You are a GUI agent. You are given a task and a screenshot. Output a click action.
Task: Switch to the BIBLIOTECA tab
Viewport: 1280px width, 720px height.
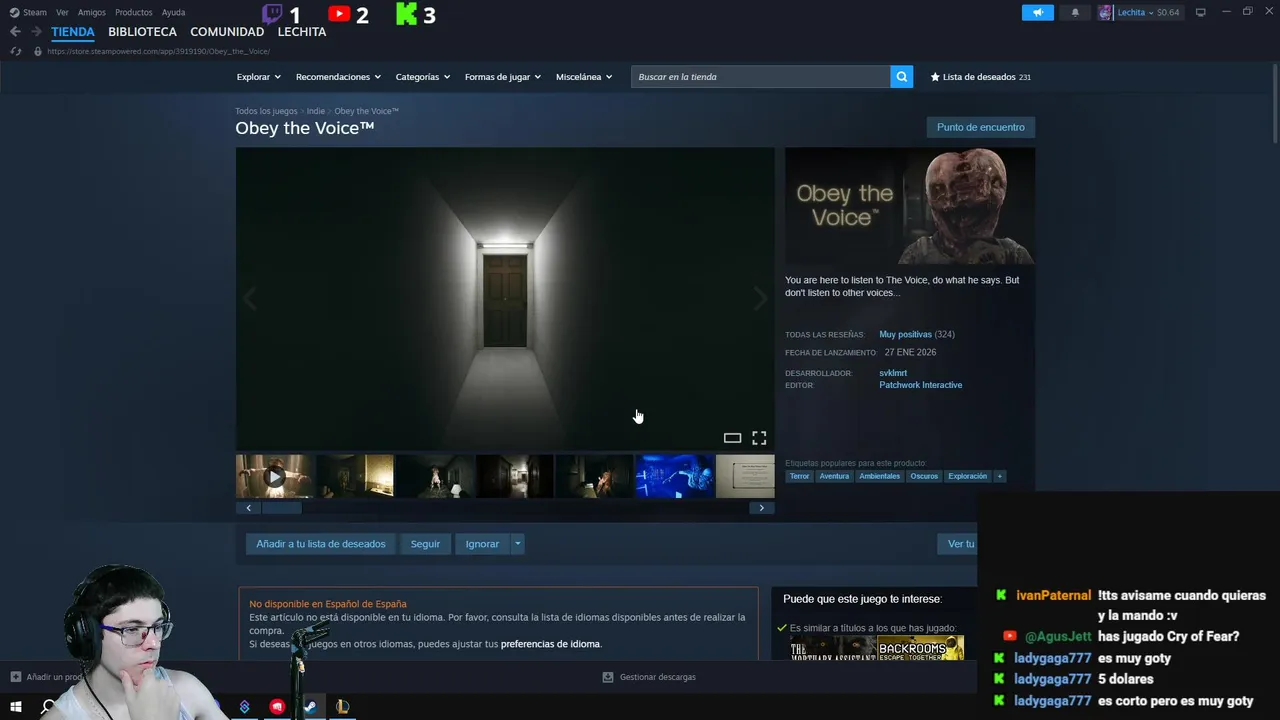pyautogui.click(x=142, y=32)
